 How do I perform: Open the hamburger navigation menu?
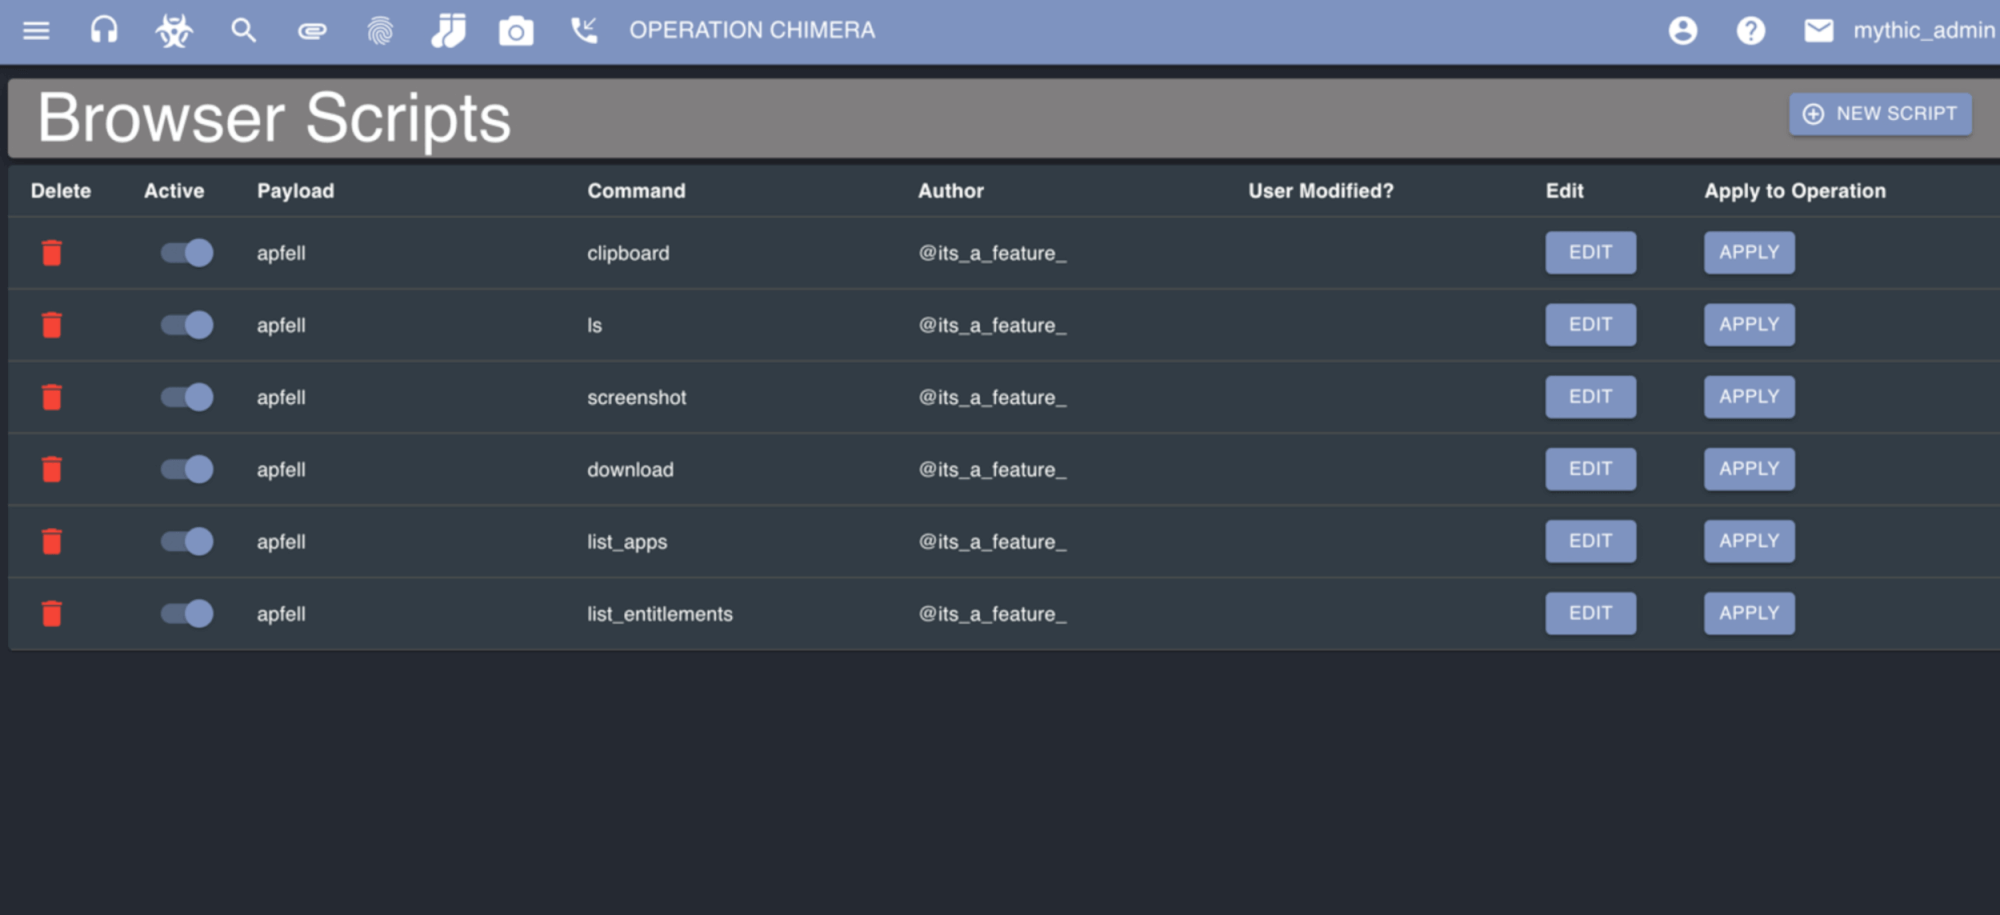tap(36, 31)
